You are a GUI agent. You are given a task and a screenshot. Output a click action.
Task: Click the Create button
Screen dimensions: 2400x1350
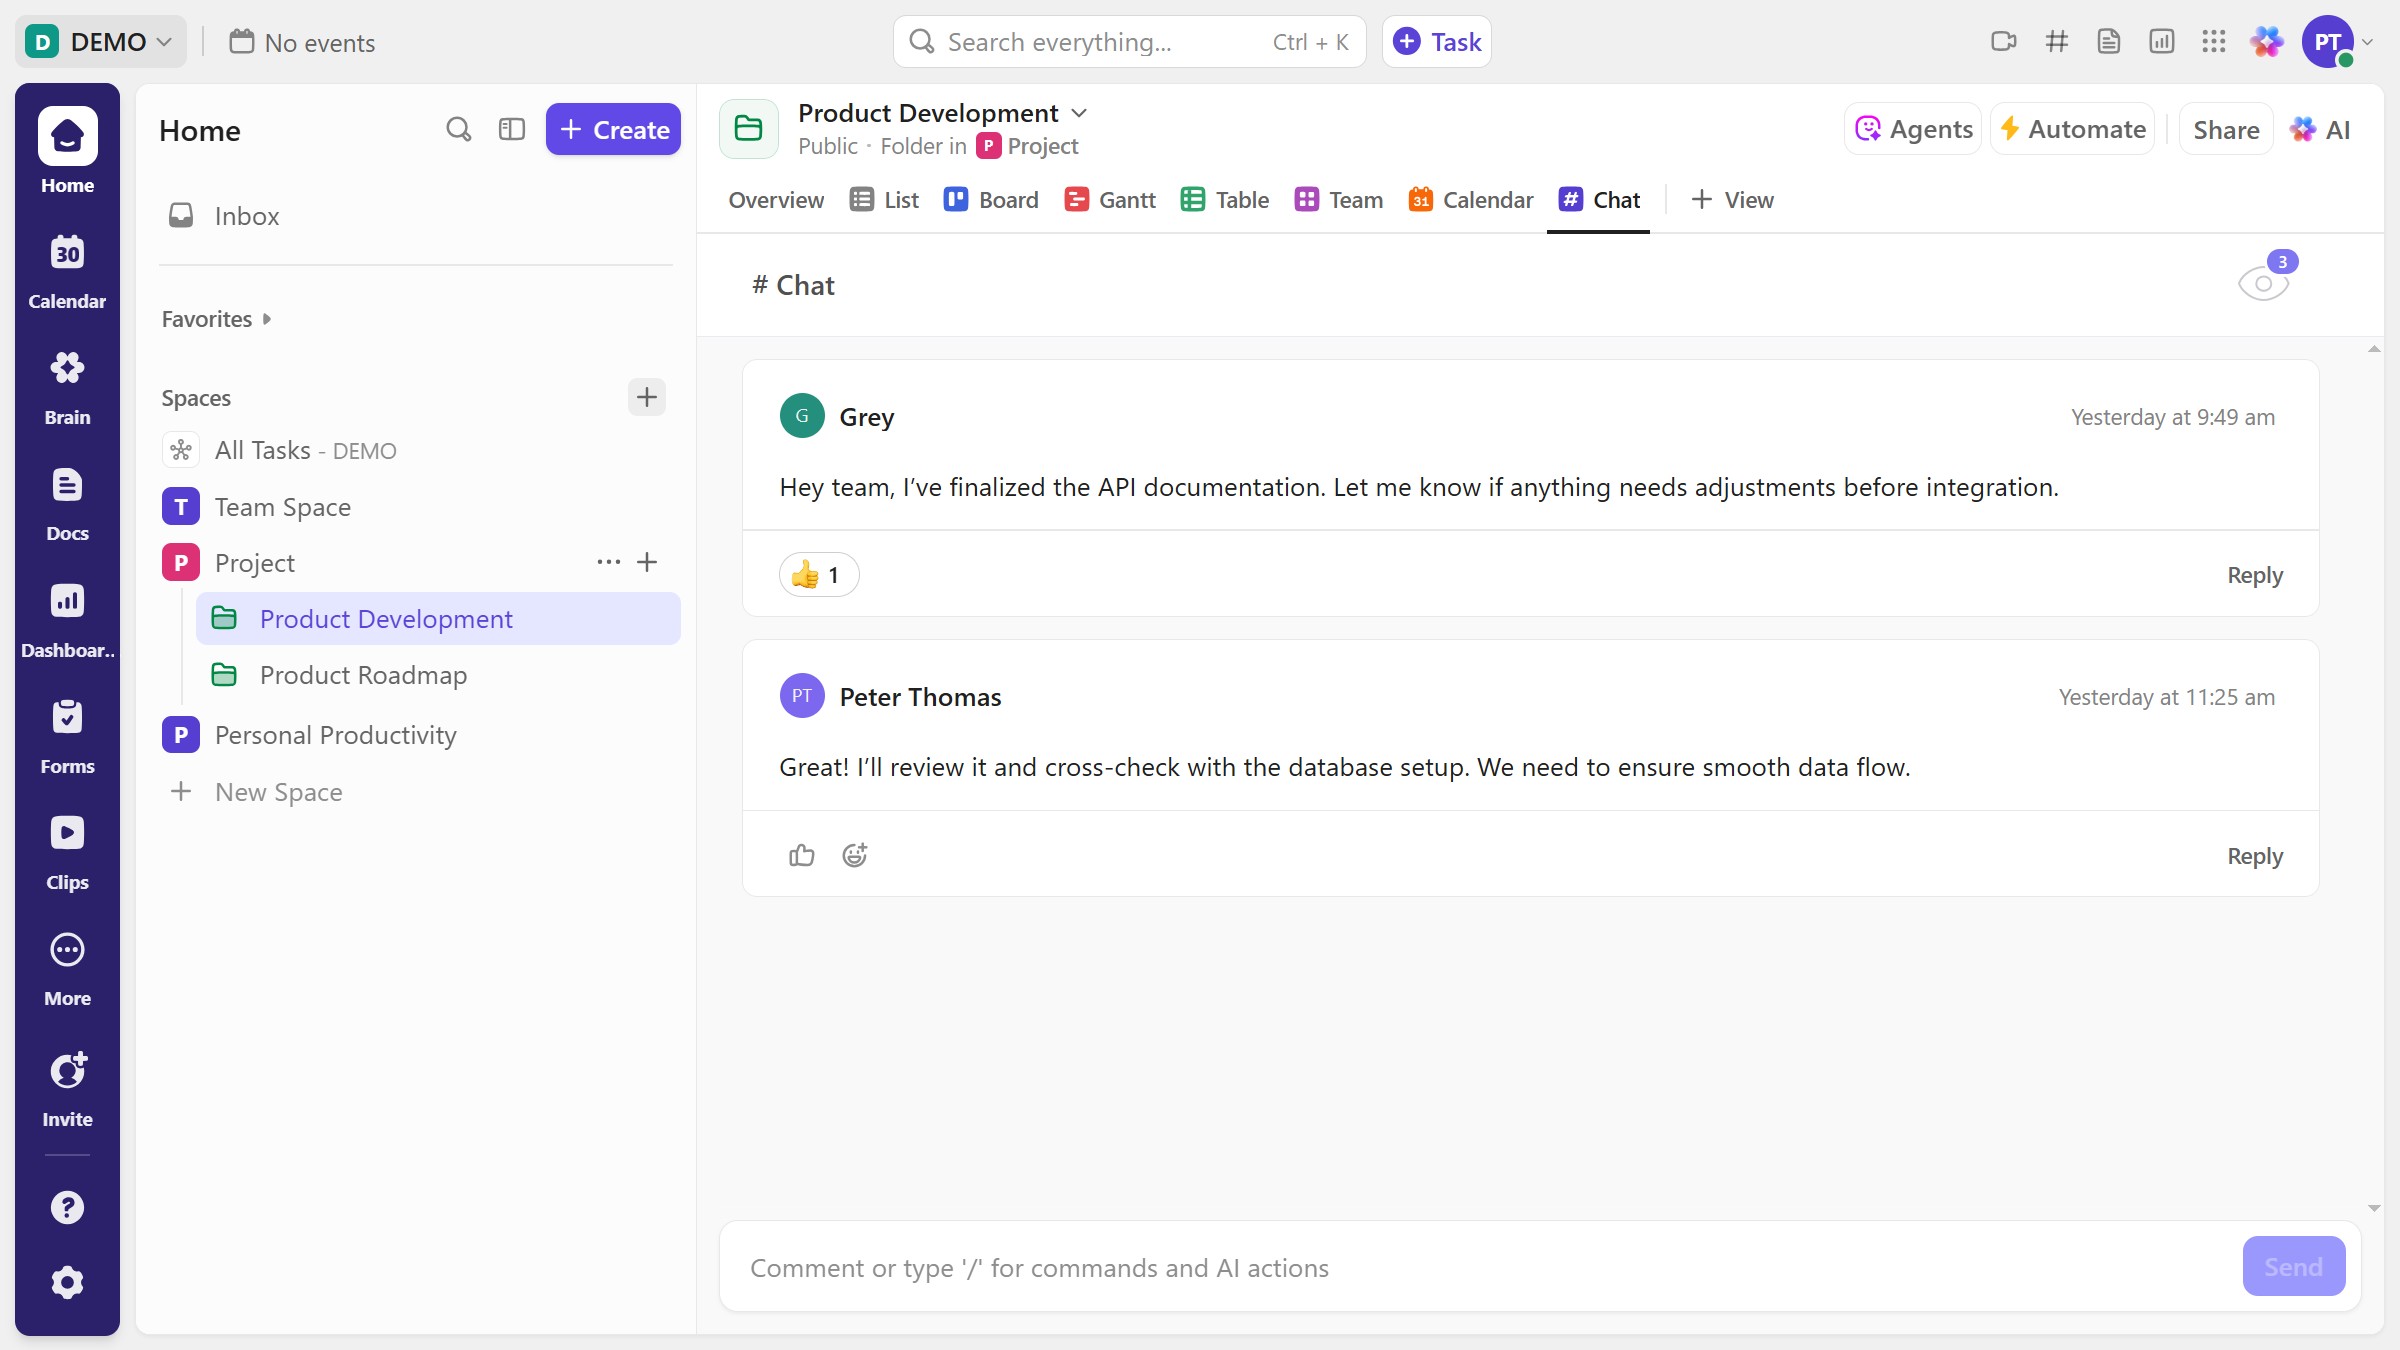[x=613, y=129]
